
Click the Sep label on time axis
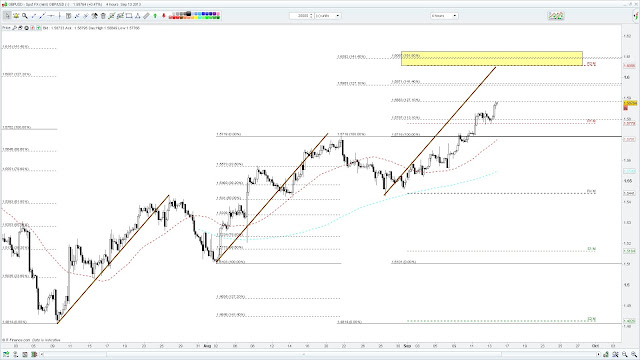[407, 346]
